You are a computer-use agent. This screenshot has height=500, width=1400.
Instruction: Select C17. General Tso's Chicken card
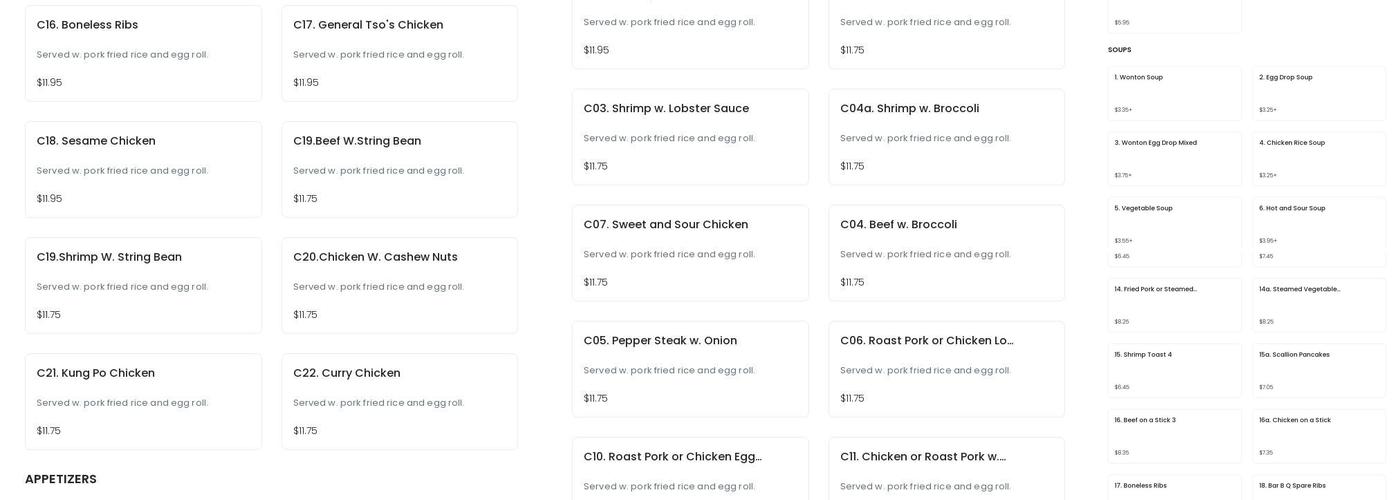click(399, 53)
